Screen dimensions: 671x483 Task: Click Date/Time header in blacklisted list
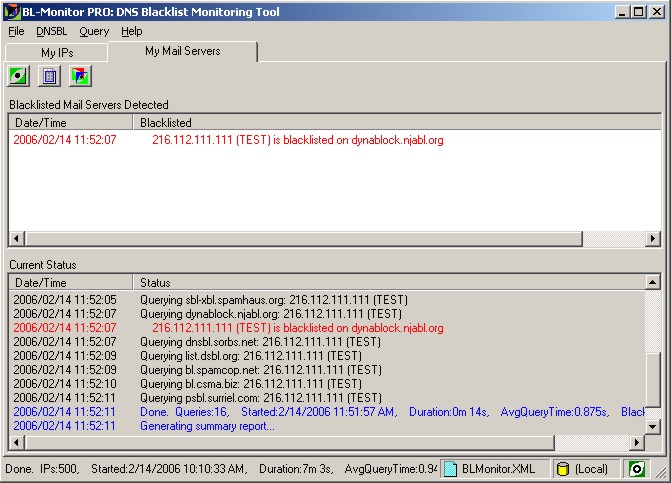pos(71,123)
